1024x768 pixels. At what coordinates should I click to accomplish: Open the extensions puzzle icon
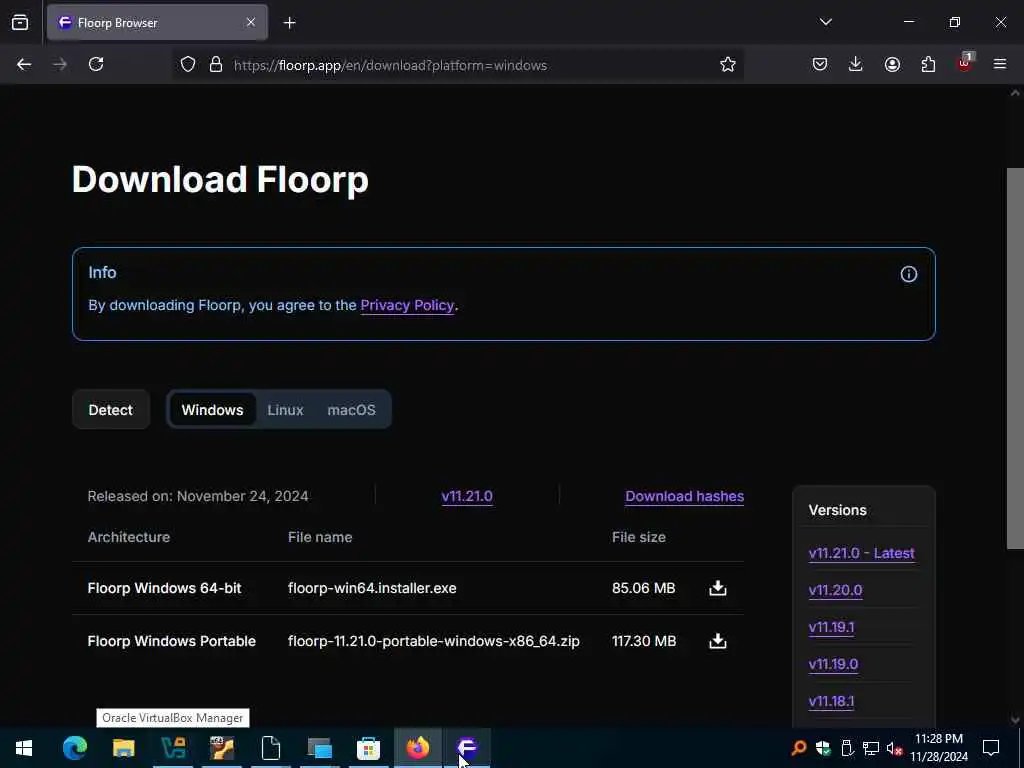click(928, 65)
